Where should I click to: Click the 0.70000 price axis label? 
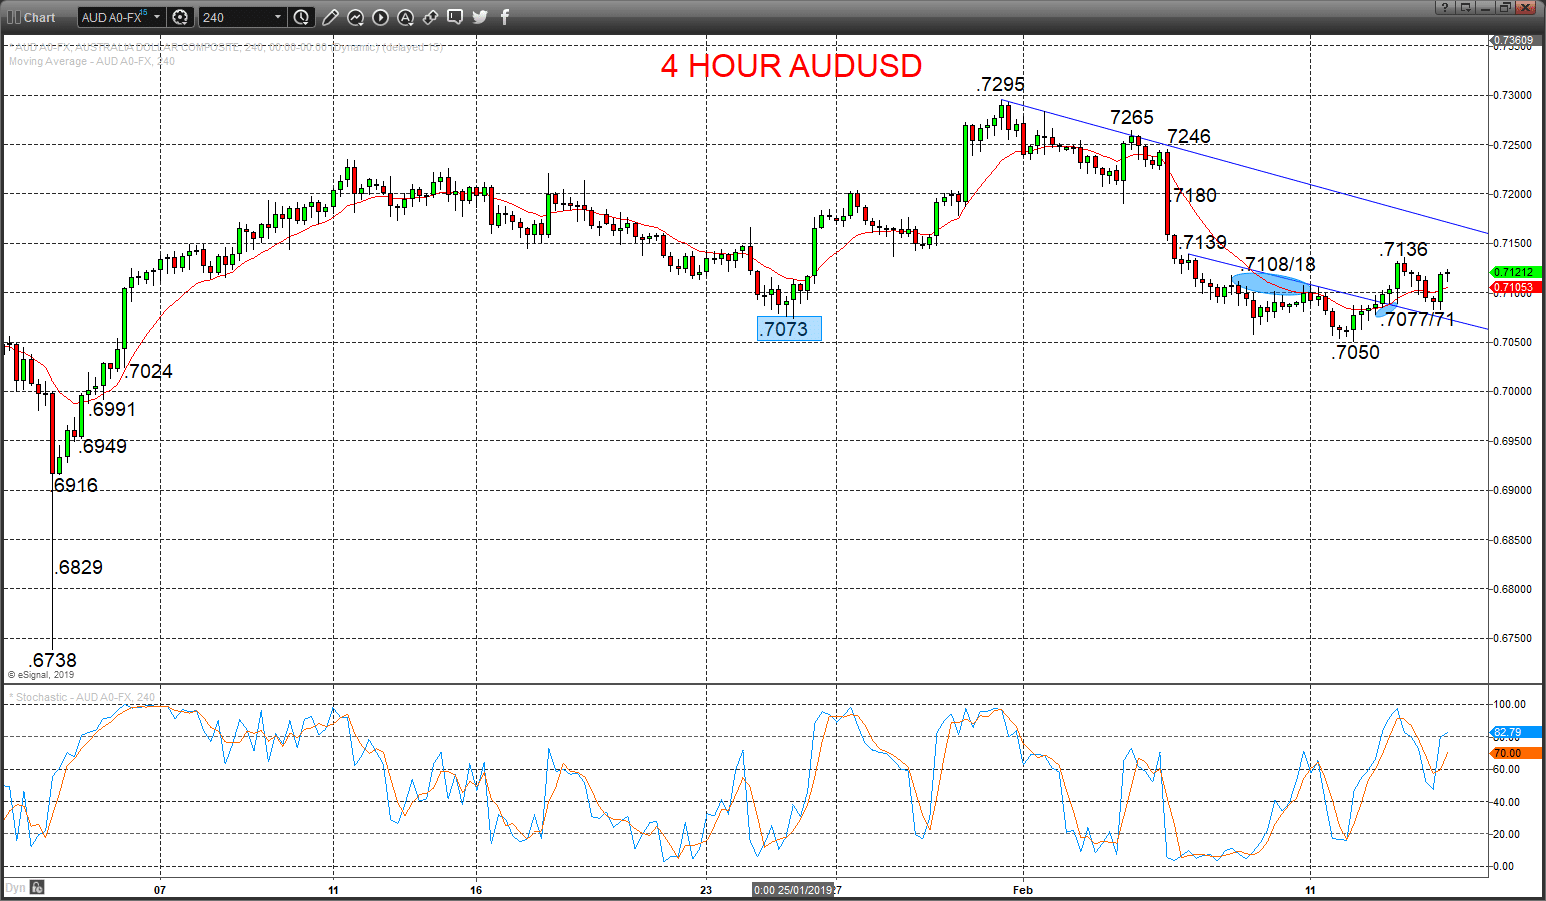[x=1512, y=391]
